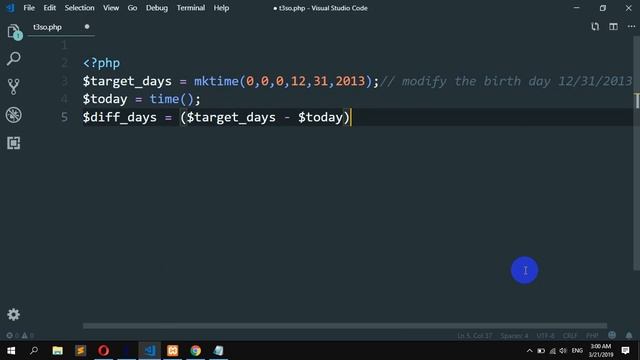Click the comment 'modify the birth day'
This screenshot has width=640, height=360.
pyautogui.click(x=476, y=81)
